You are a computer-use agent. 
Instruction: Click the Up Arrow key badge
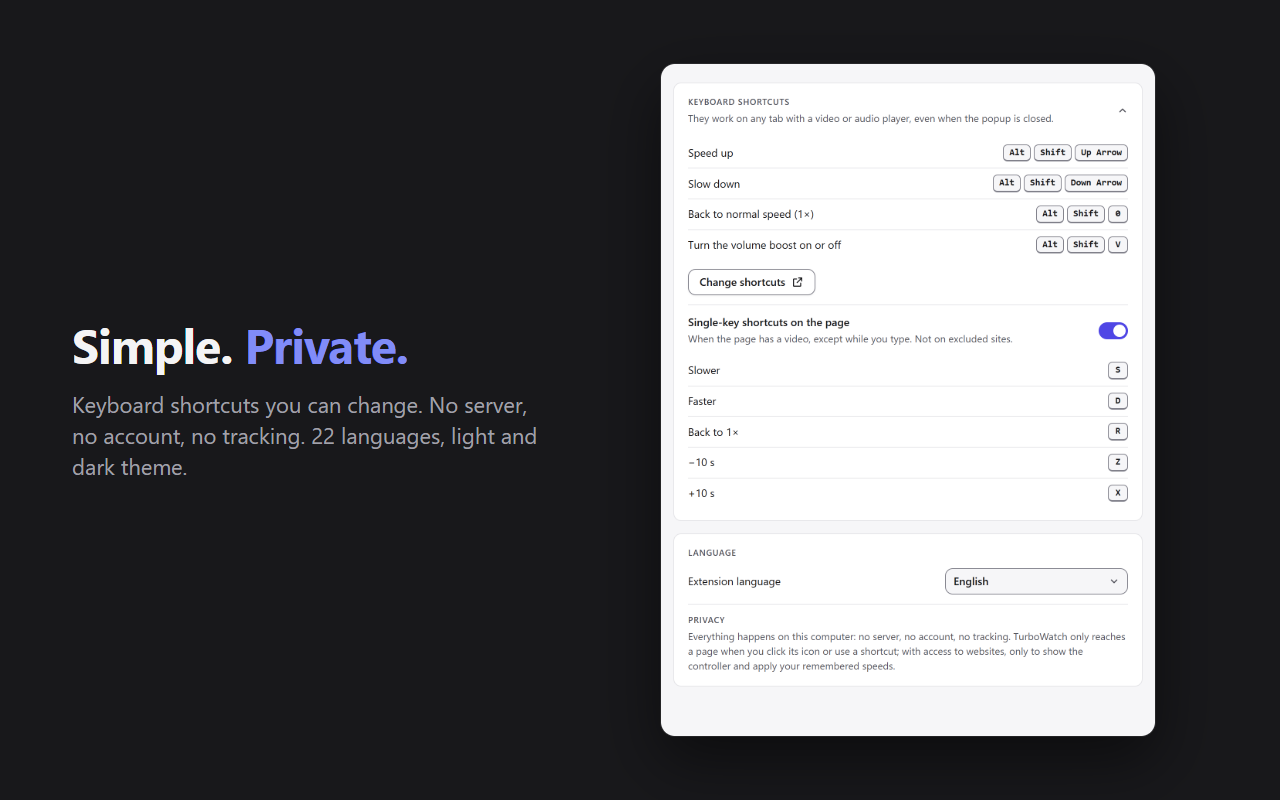point(1101,153)
